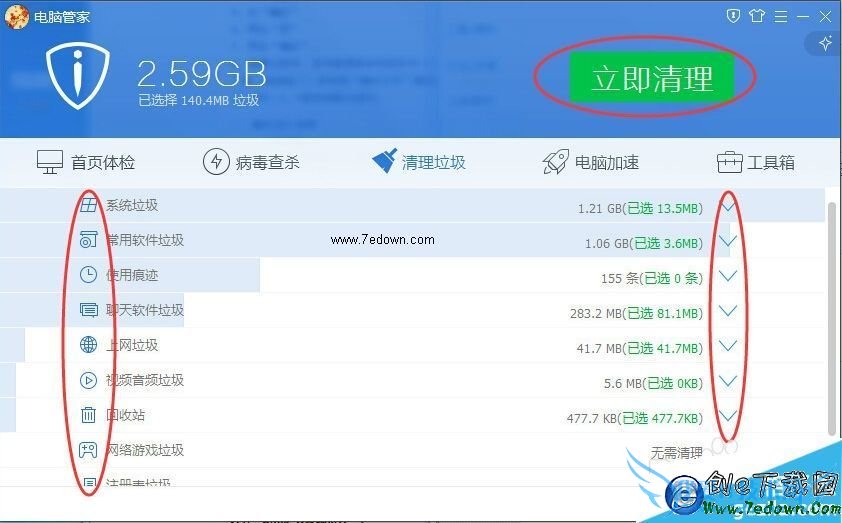This screenshot has height=523, width=842.
Task: Click the 使用痕迹 clock icon
Action: pyautogui.click(x=89, y=275)
